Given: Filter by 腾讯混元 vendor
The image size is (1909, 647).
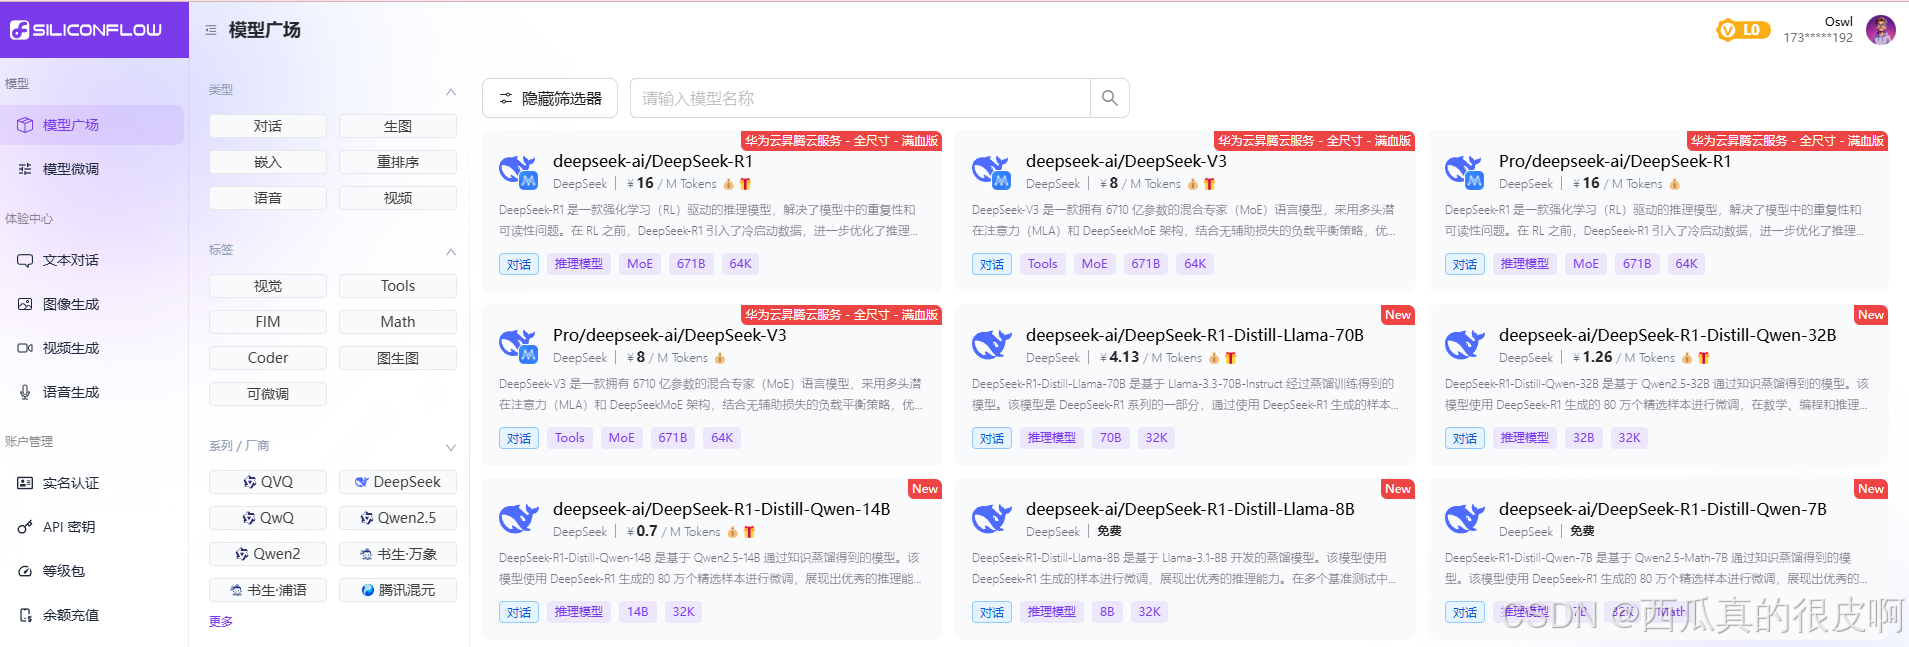Looking at the screenshot, I should pos(398,590).
